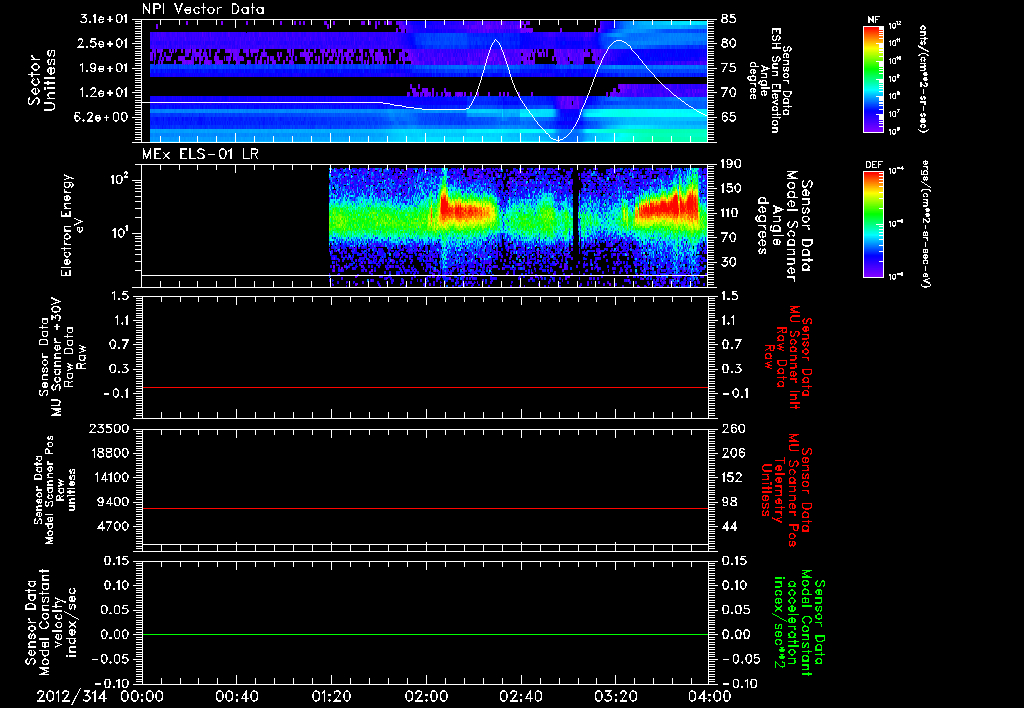Image resolution: width=1024 pixels, height=708 pixels.
Task: Click the 'MU Scanner +30V Raw Data' left label
Action: pyautogui.click(x=62, y=357)
